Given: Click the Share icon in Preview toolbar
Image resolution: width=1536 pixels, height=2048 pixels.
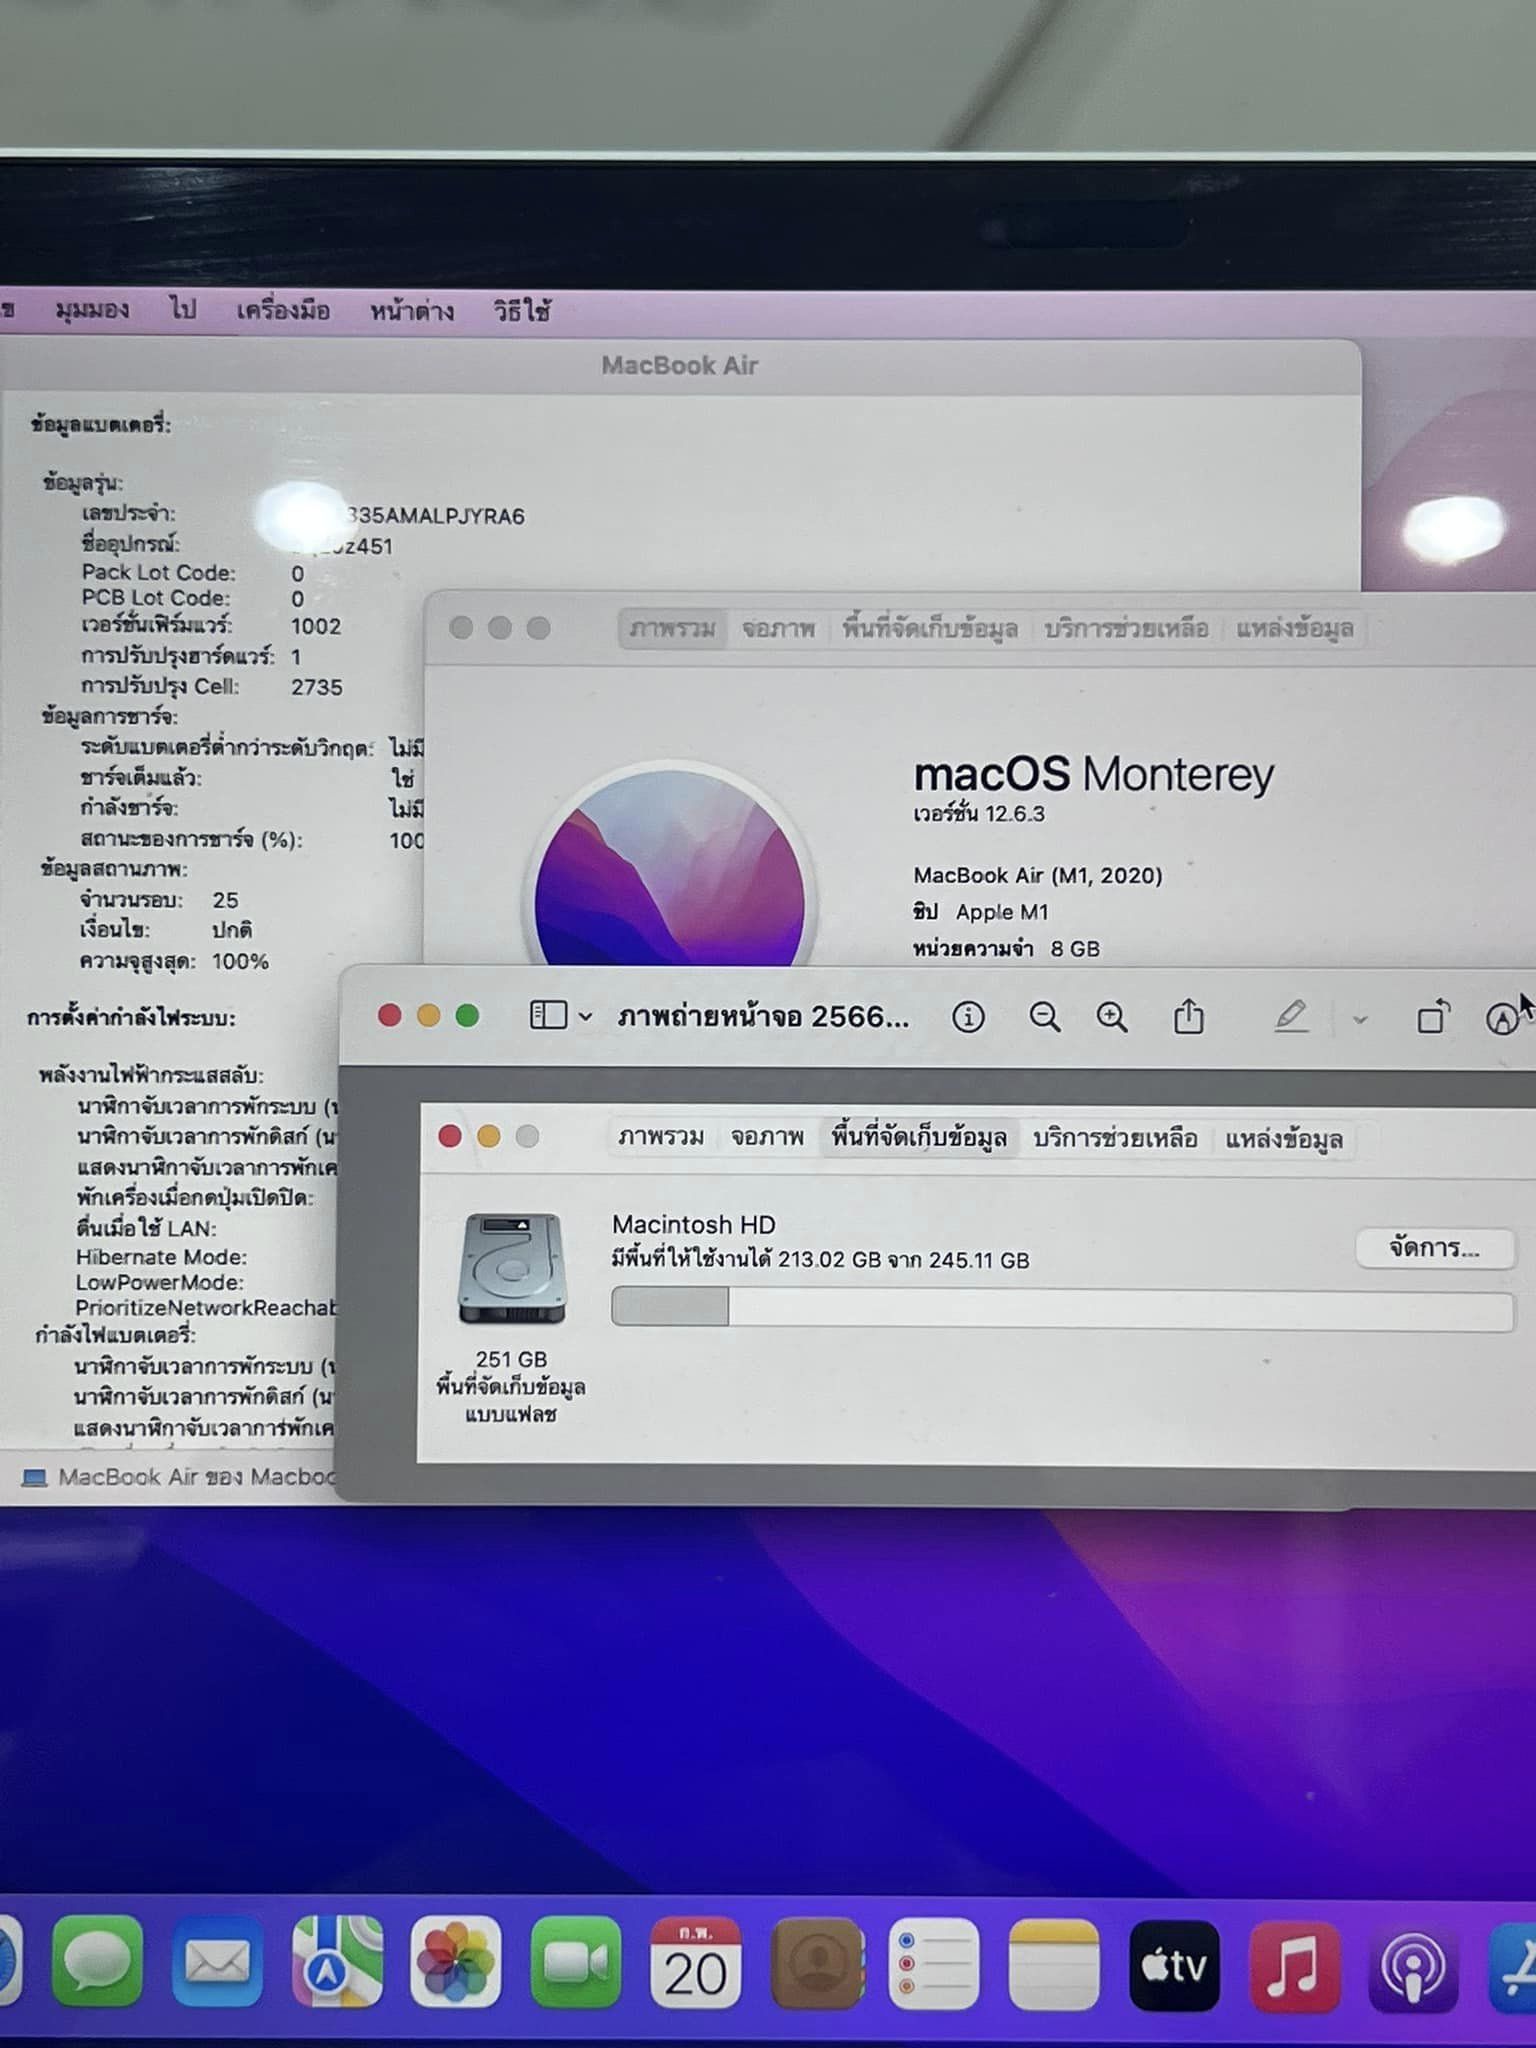Looking at the screenshot, I should point(1188,1018).
